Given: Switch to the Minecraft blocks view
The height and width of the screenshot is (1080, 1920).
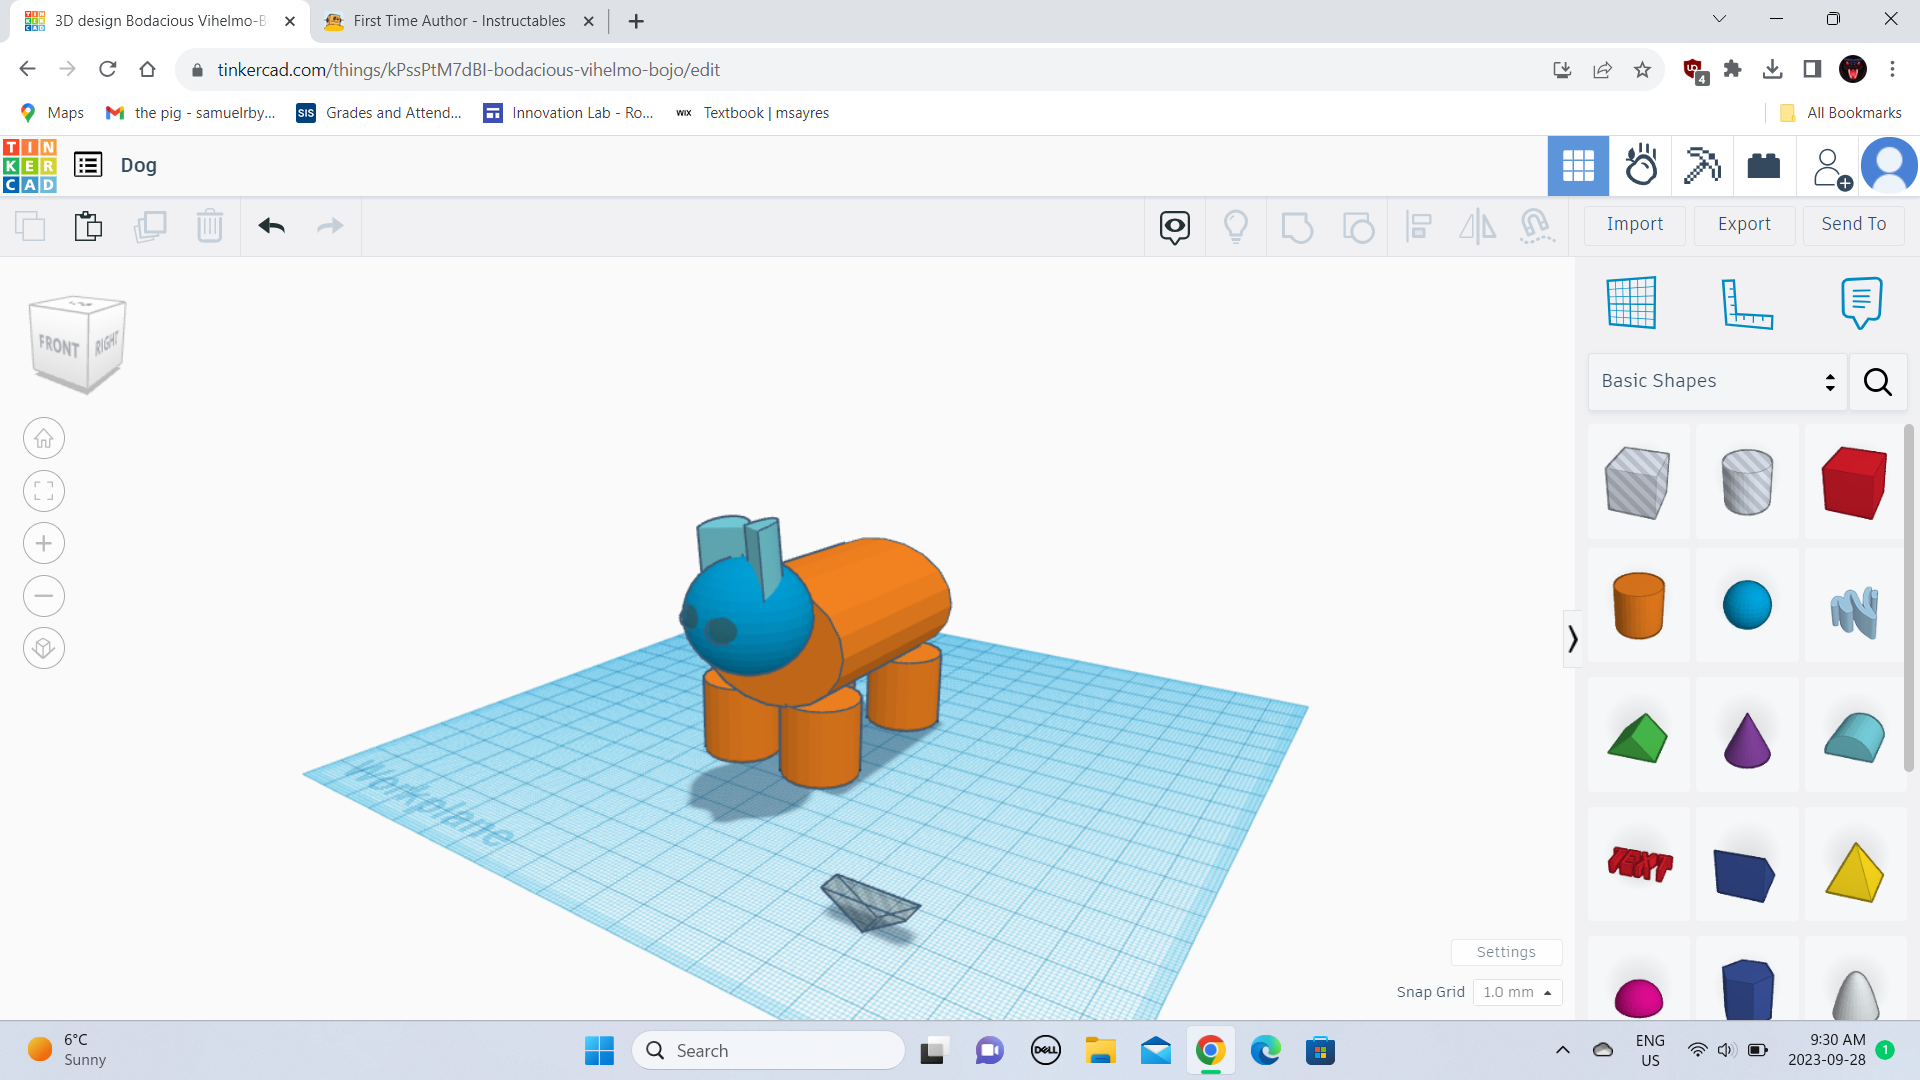Looking at the screenshot, I should point(1702,165).
